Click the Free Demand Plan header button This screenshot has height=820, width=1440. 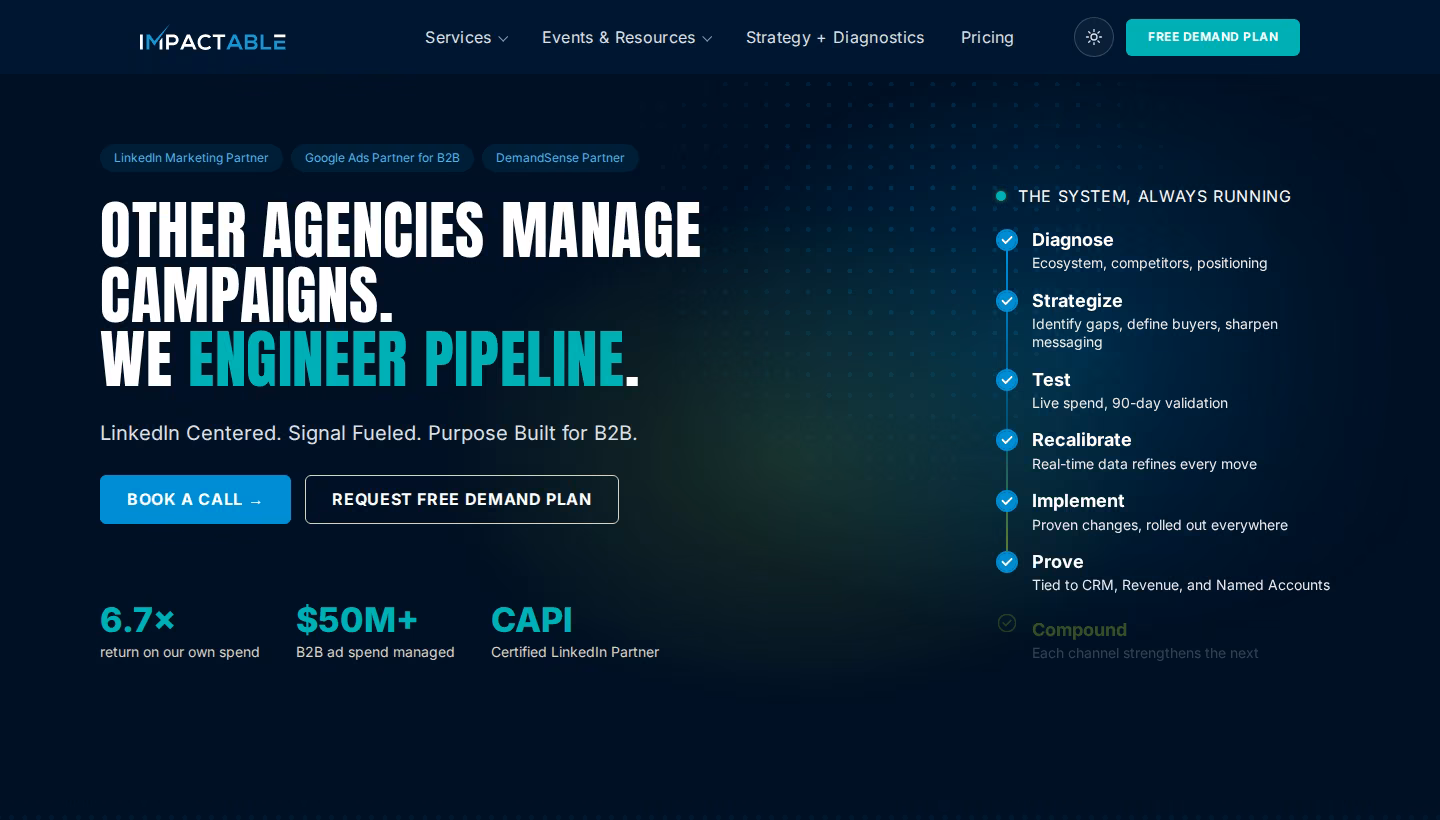pyautogui.click(x=1213, y=37)
